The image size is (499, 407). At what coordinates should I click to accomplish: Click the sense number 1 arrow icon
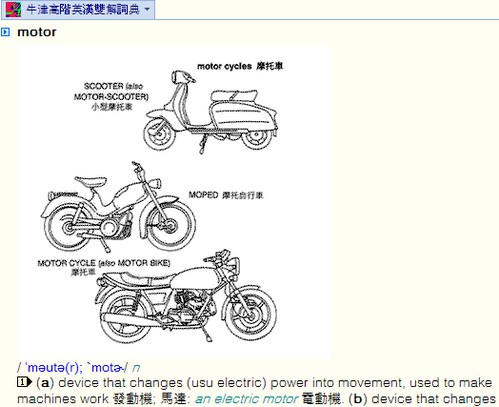pos(24,382)
